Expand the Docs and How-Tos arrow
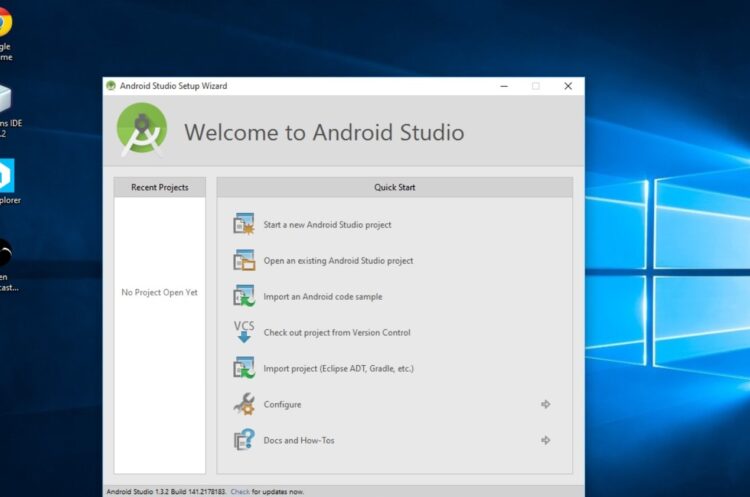750x497 pixels. [545, 440]
